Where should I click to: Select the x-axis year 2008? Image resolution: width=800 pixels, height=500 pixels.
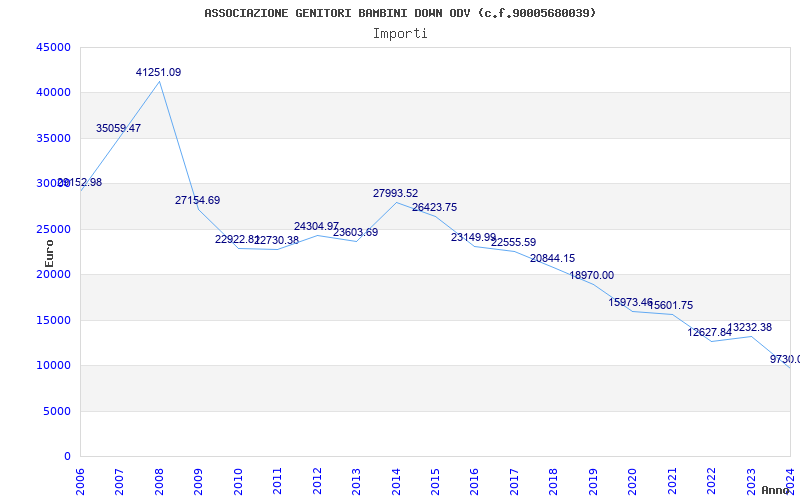pyautogui.click(x=159, y=482)
